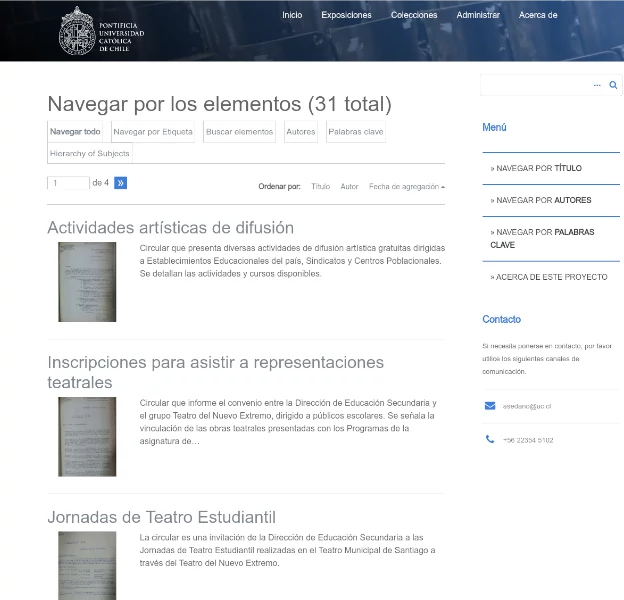This screenshot has height=600, width=624.
Task: Open thumbnail of Actividades artísticas de difusión
Action: [x=87, y=282]
